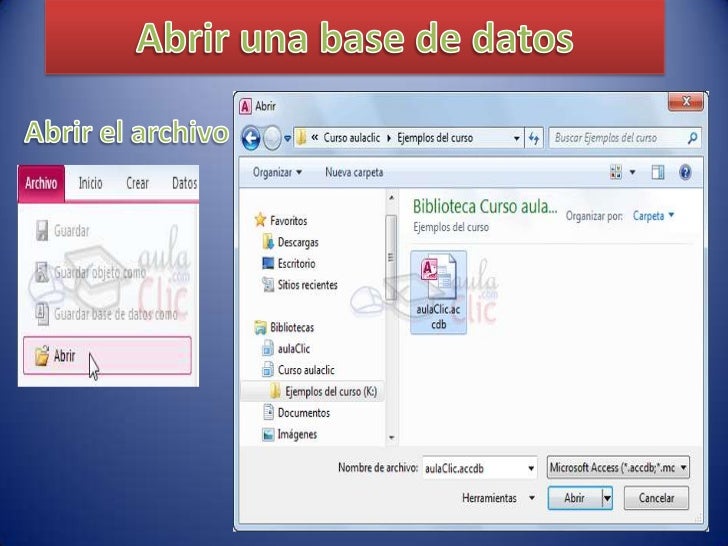This screenshot has width=728, height=546.
Task: Click the Abrir button in the dialog
Action: click(575, 498)
